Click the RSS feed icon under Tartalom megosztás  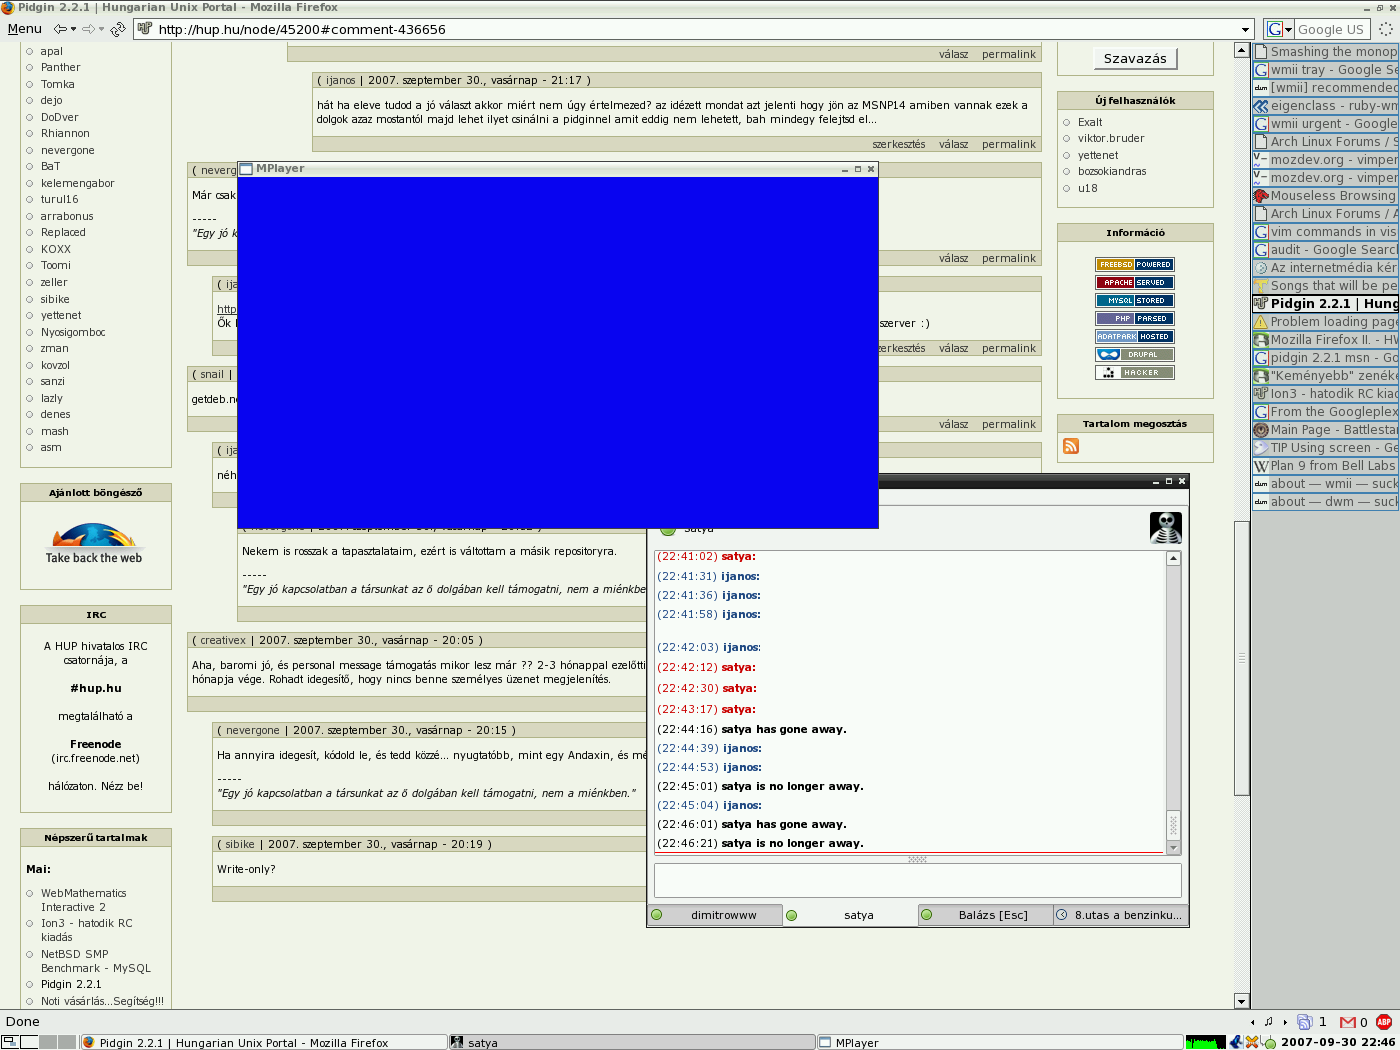point(1071,446)
